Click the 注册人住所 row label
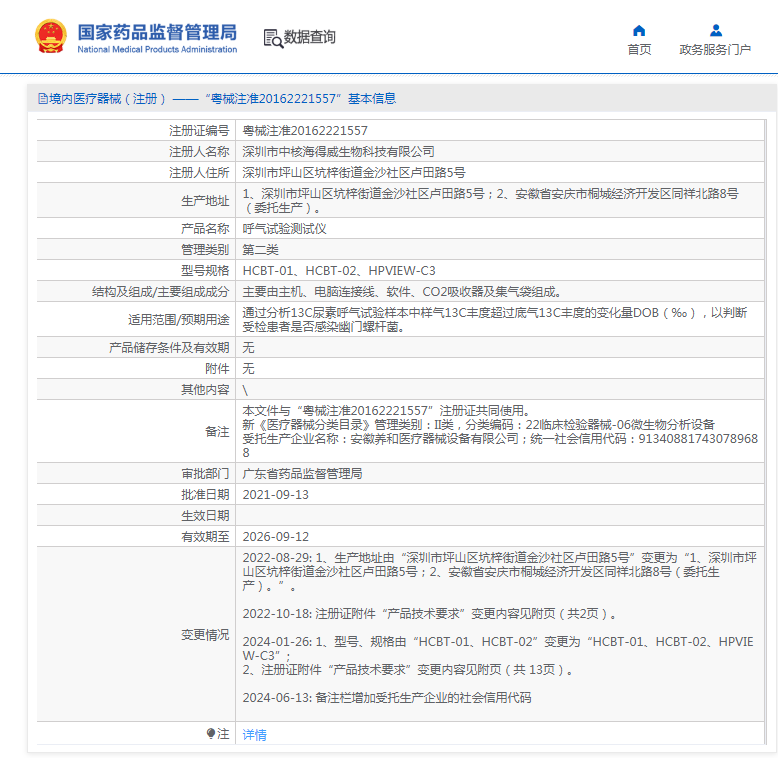Screen dimensions: 778x758 pyautogui.click(x=199, y=173)
